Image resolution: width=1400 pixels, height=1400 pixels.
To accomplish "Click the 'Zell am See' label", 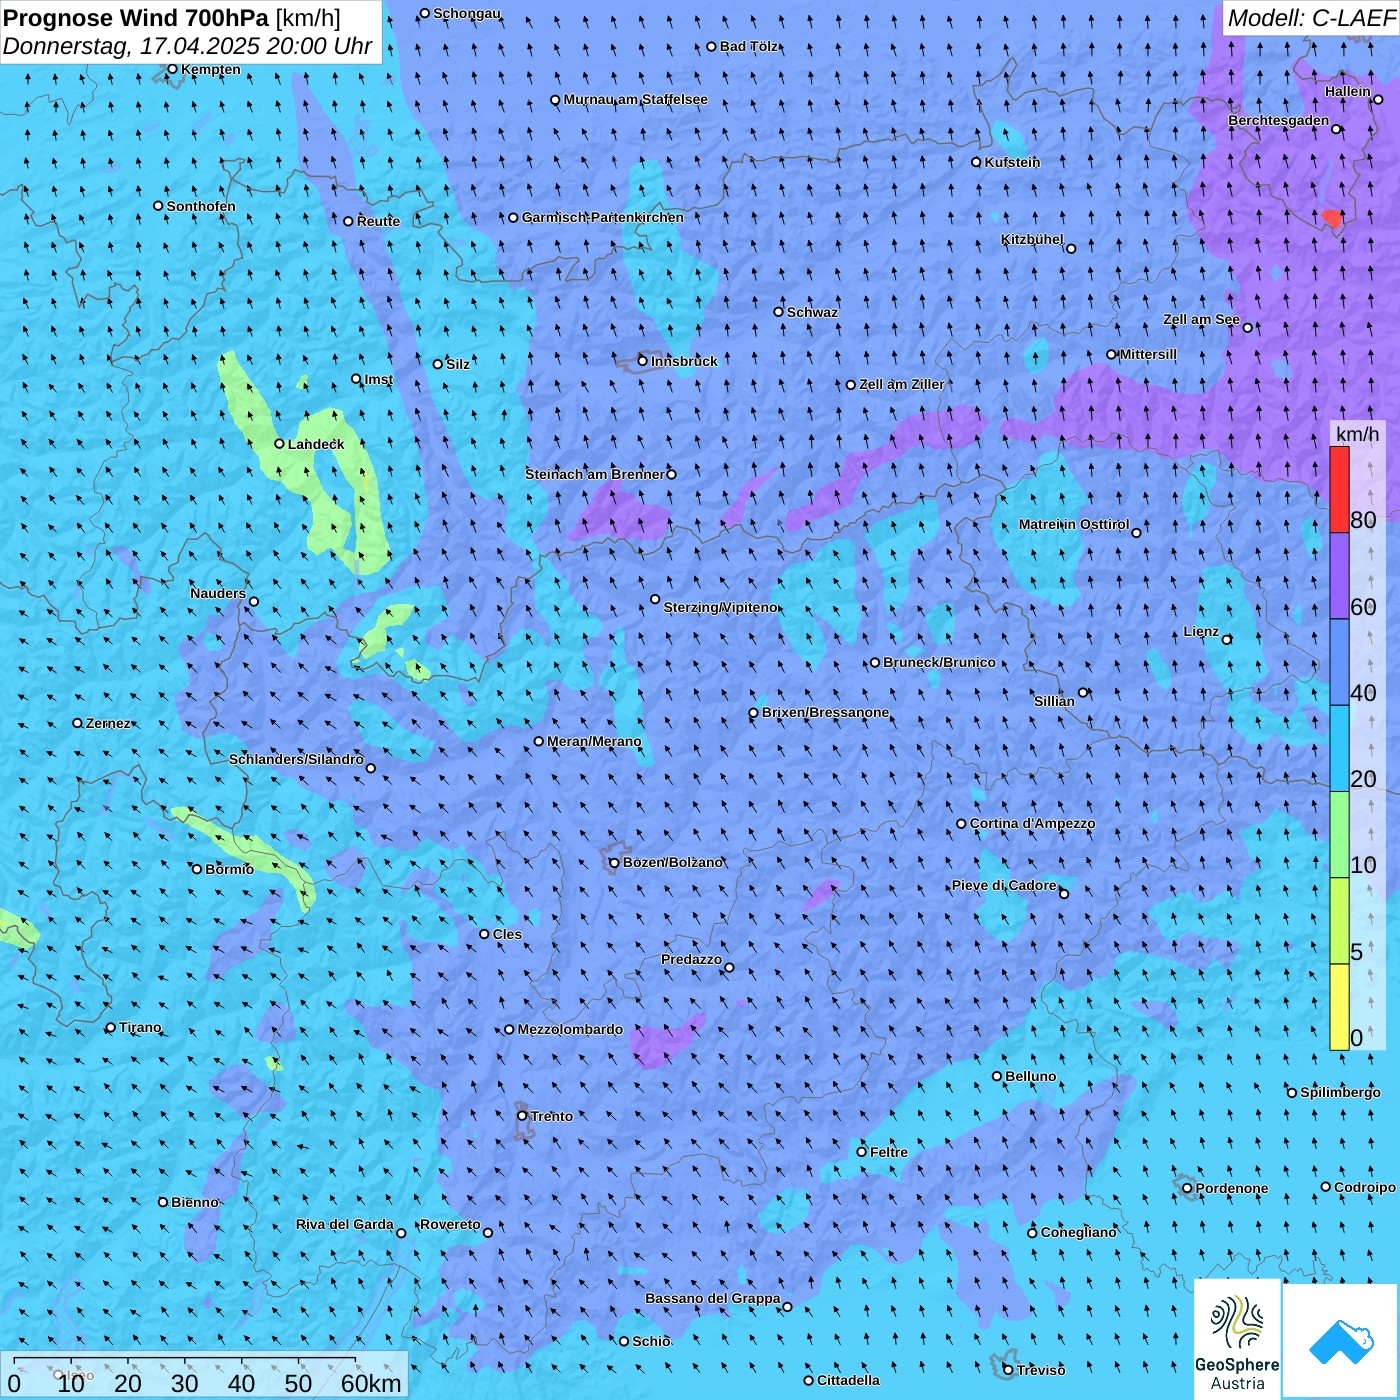I will (1201, 319).
